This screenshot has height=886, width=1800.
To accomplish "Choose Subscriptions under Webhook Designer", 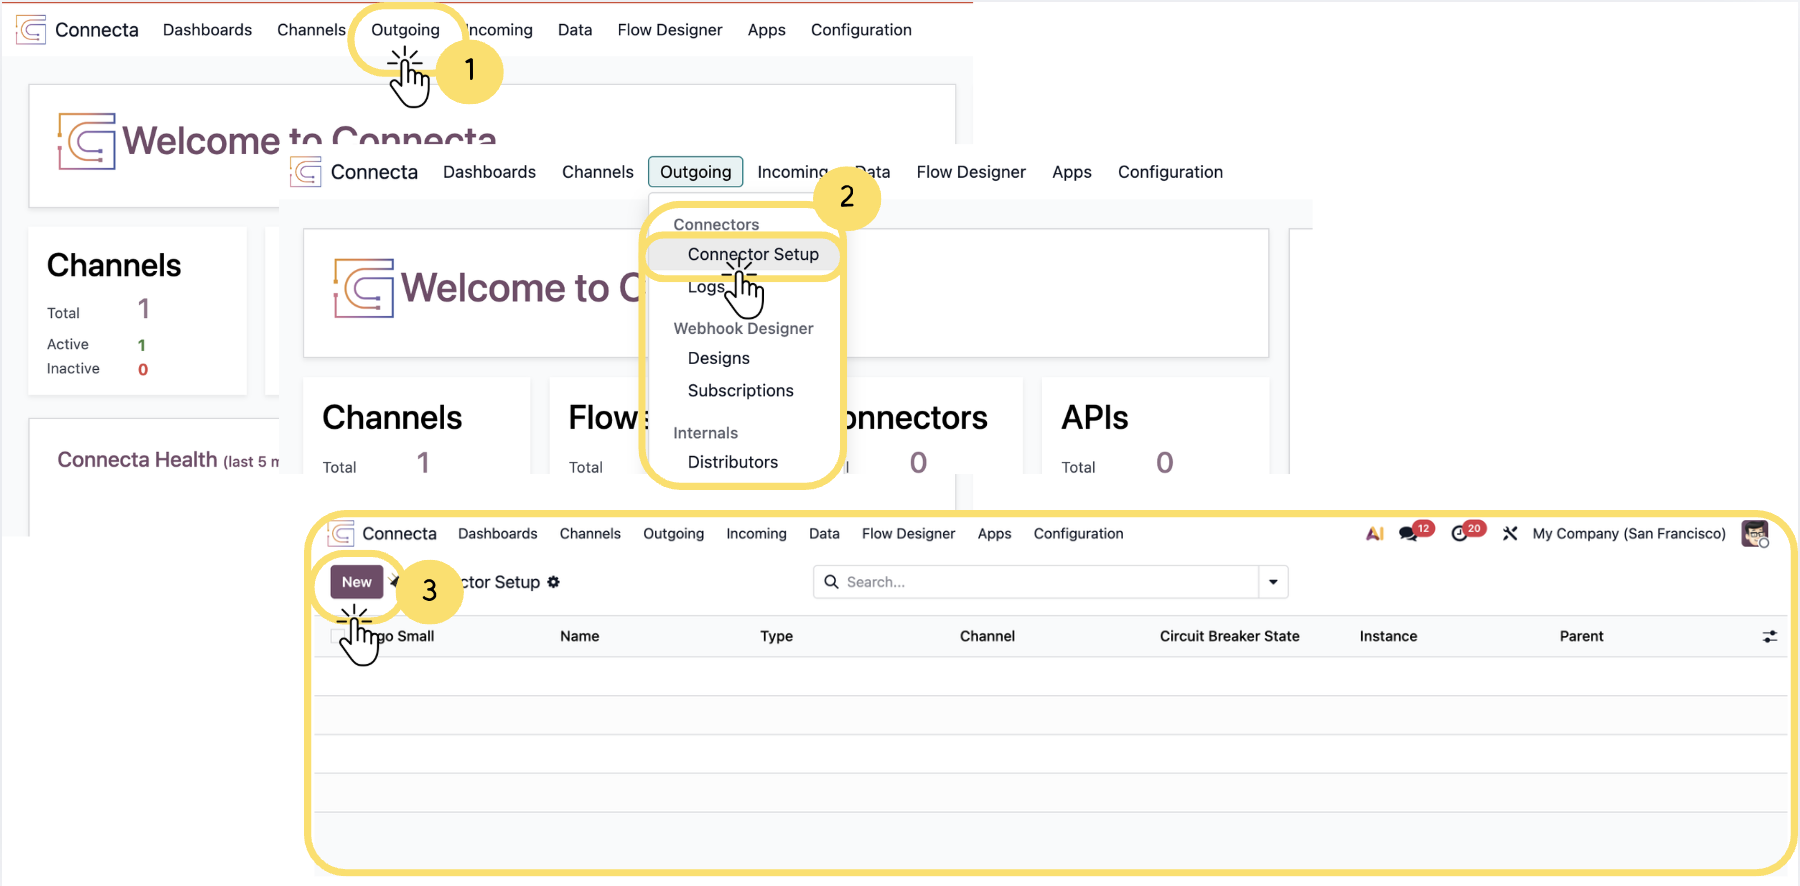I will (x=740, y=391).
